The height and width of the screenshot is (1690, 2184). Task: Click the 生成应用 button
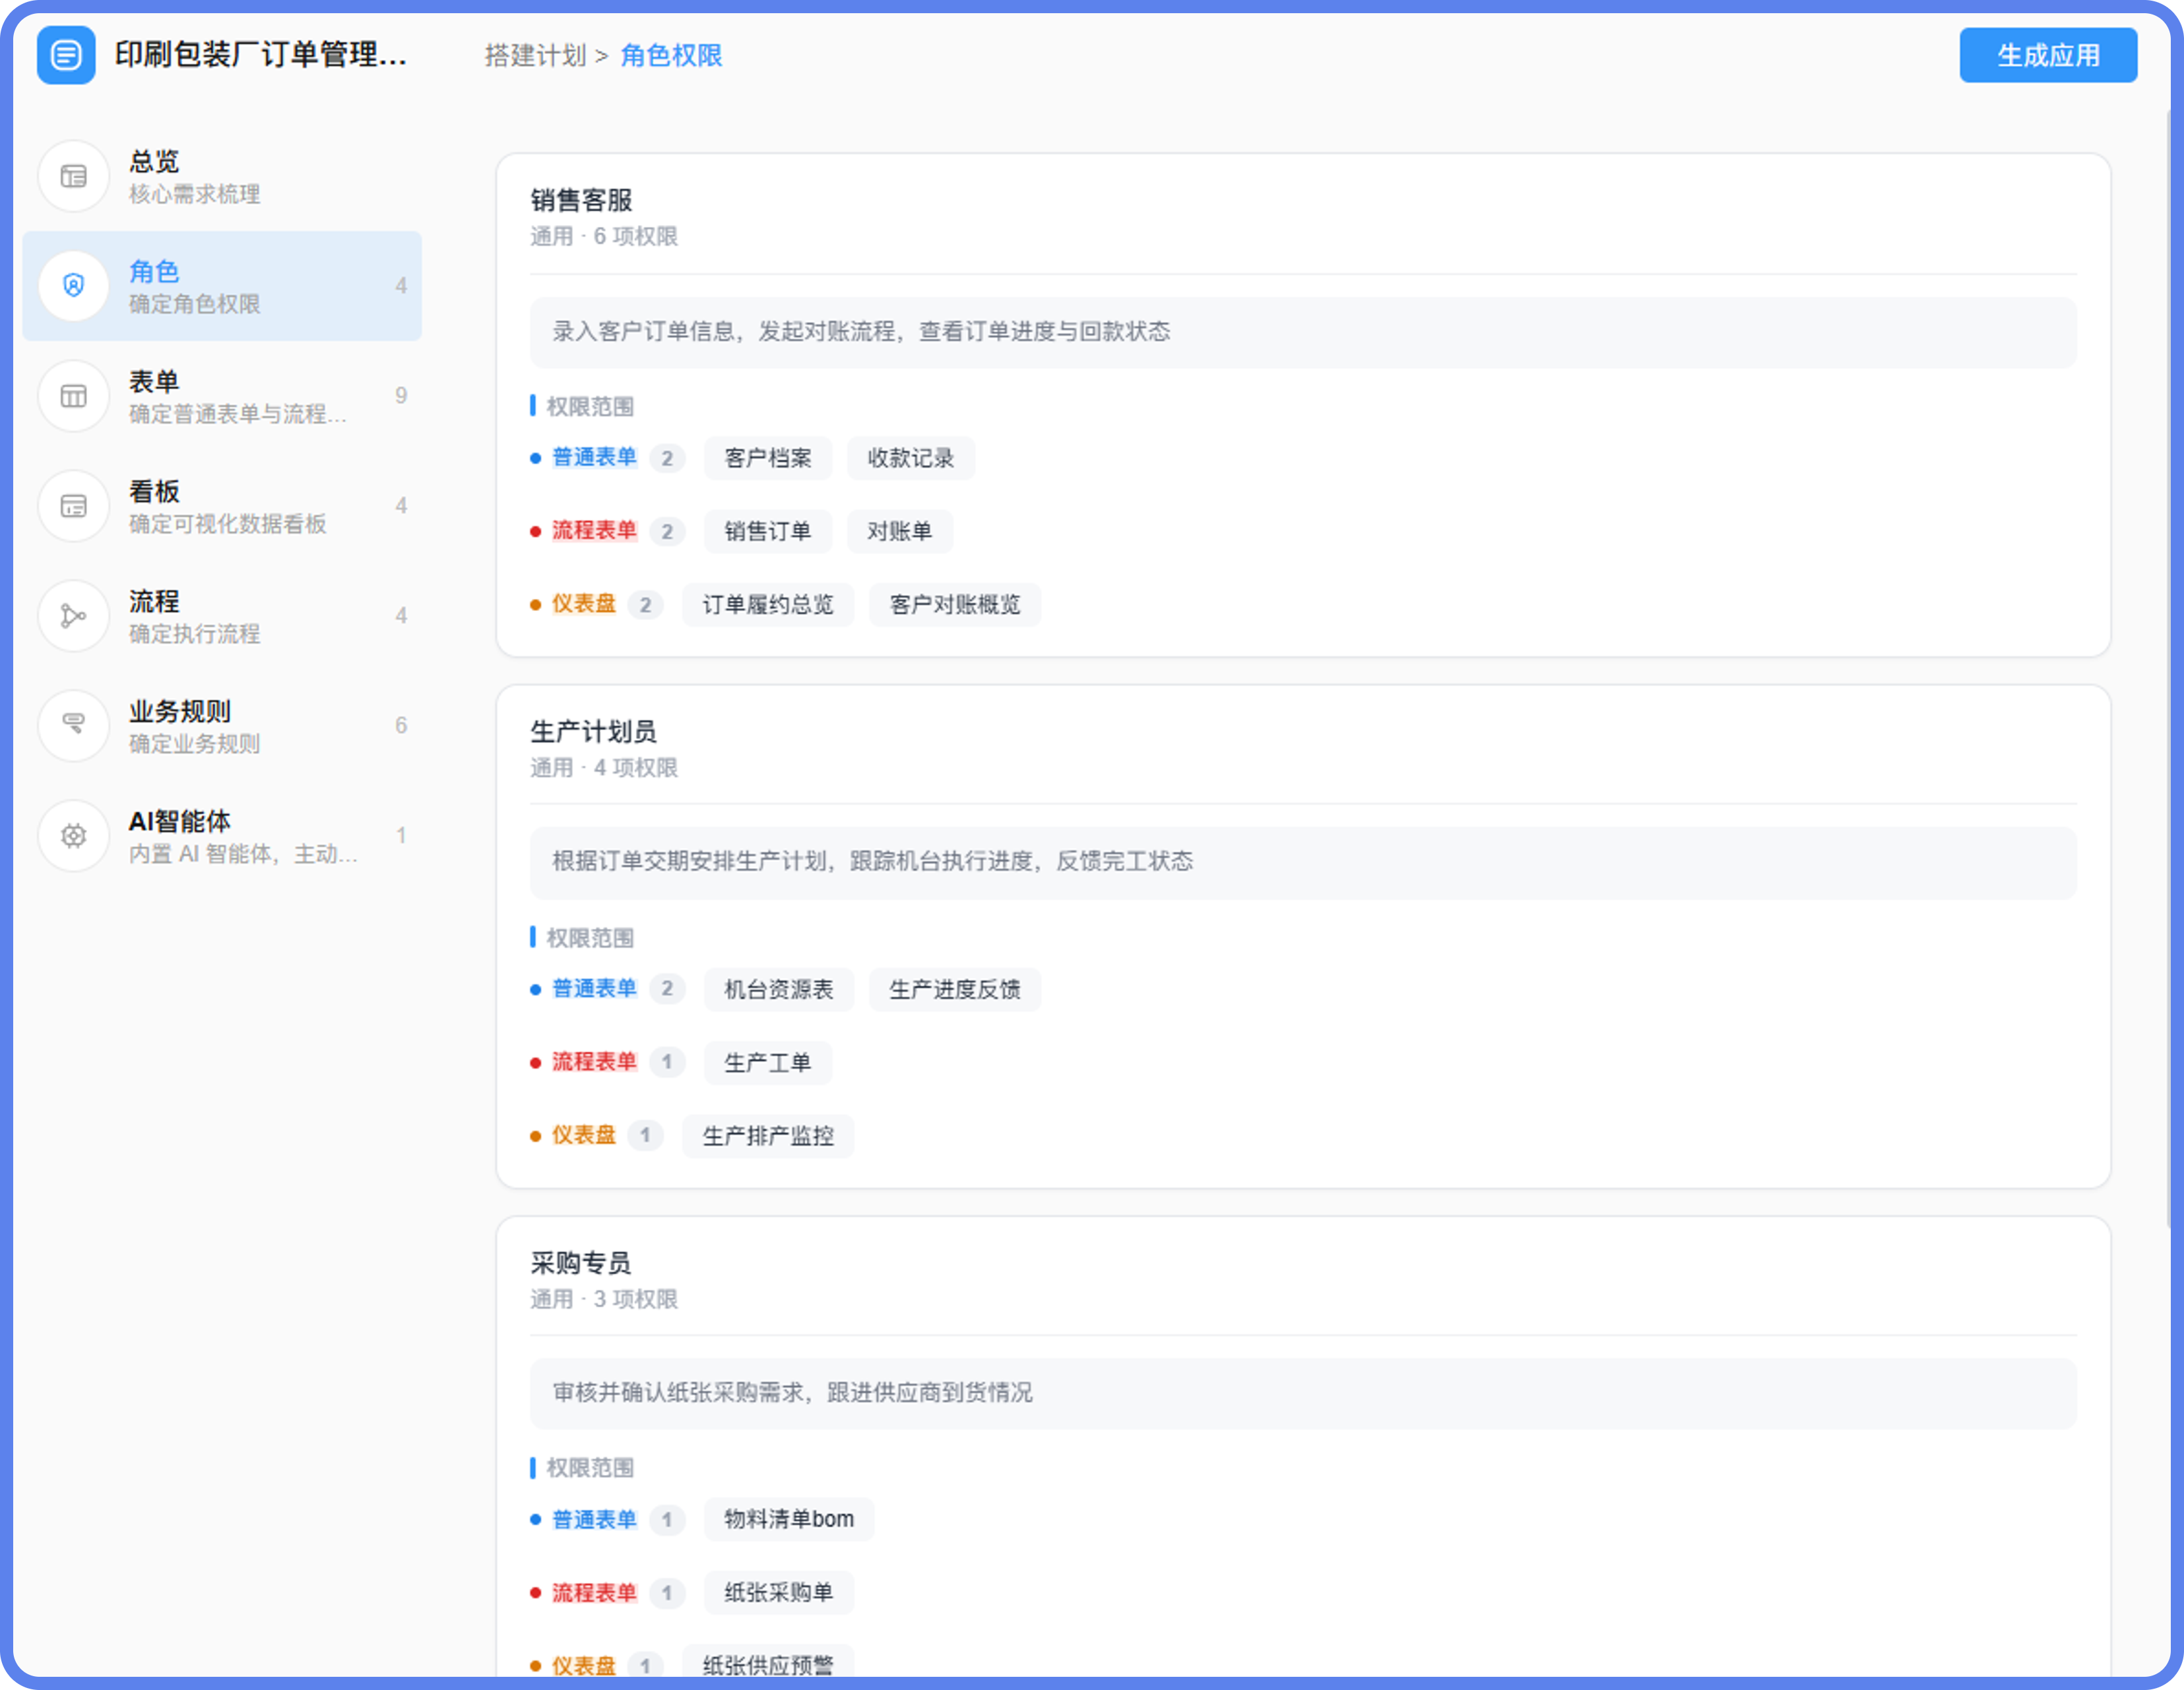coord(2048,55)
